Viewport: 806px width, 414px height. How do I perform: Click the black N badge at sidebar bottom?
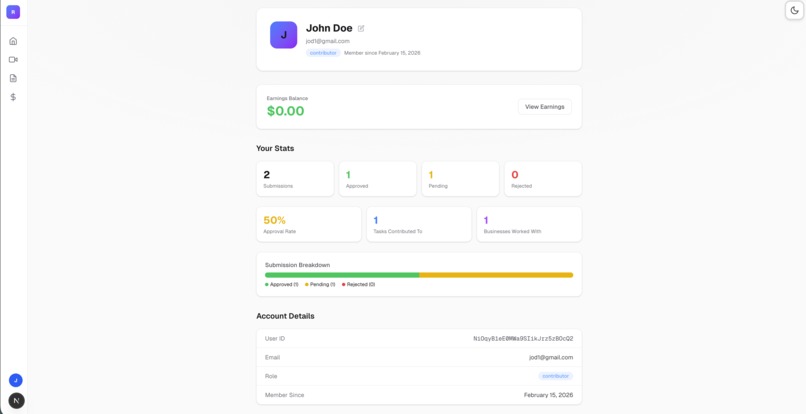(x=16, y=401)
